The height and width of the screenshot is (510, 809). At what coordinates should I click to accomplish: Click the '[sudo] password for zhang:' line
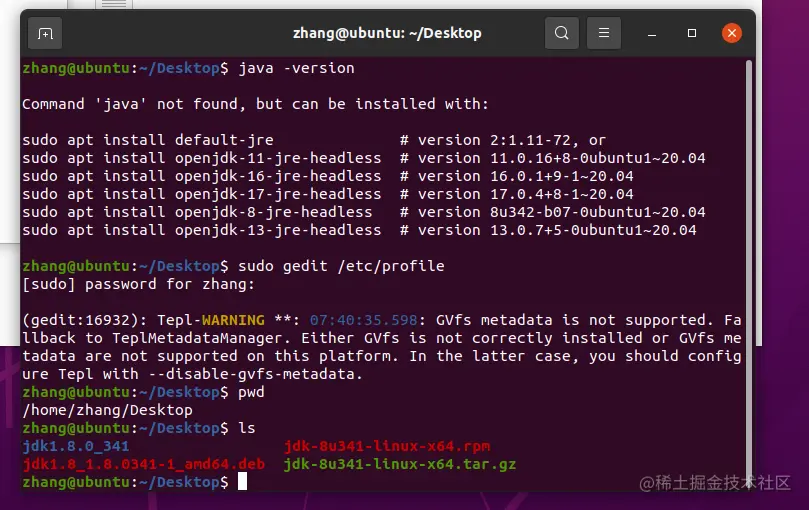(138, 284)
